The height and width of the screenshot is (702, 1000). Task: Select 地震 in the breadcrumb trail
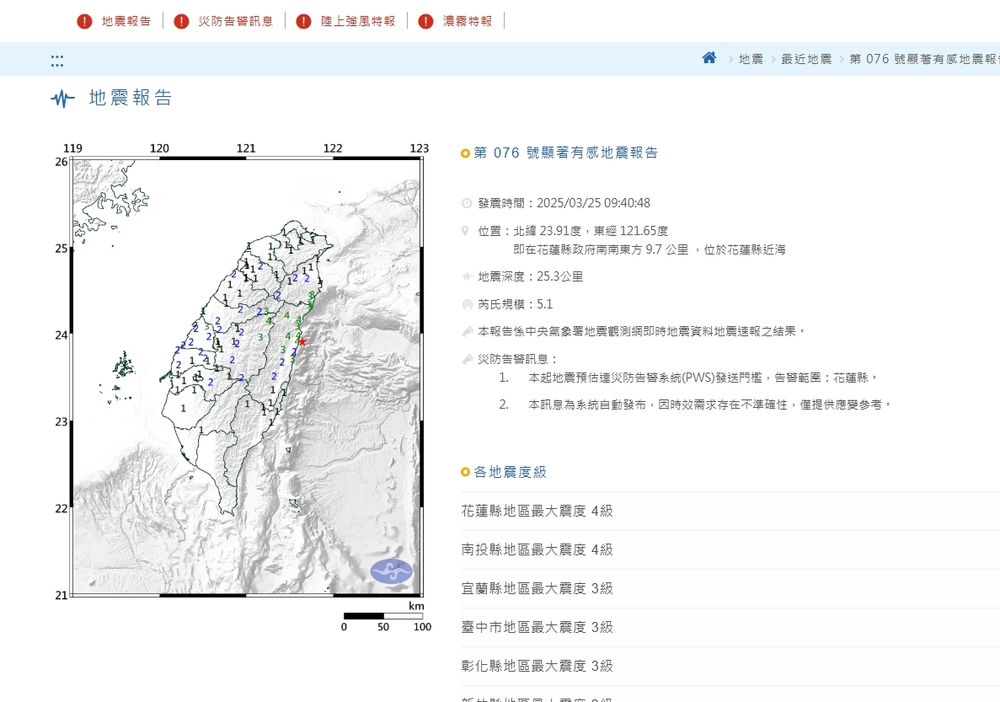click(750, 59)
